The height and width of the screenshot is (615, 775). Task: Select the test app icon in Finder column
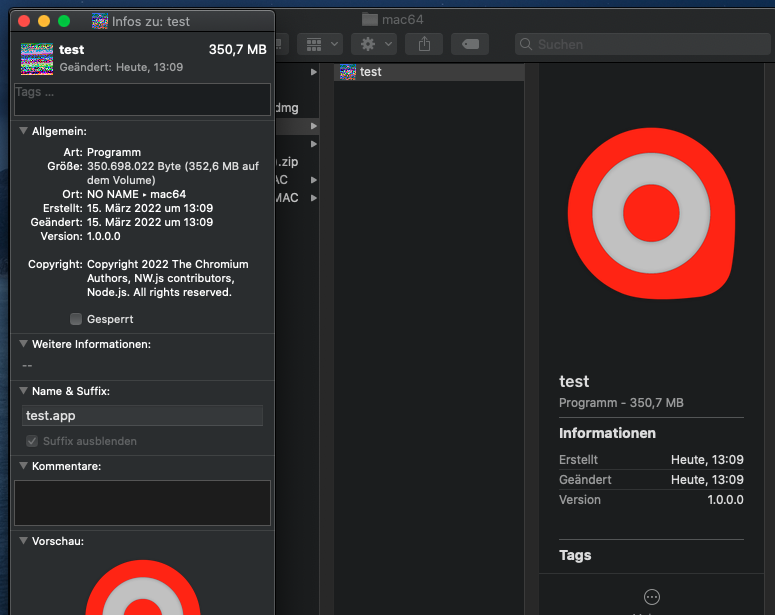pyautogui.click(x=348, y=72)
